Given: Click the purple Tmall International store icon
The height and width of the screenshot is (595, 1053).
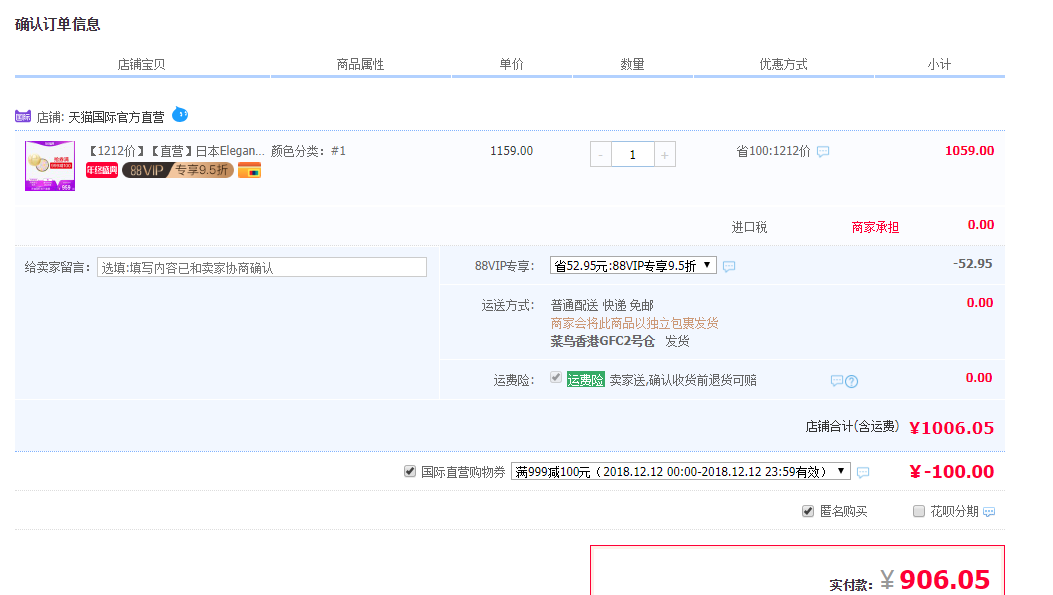Looking at the screenshot, I should point(23,117).
